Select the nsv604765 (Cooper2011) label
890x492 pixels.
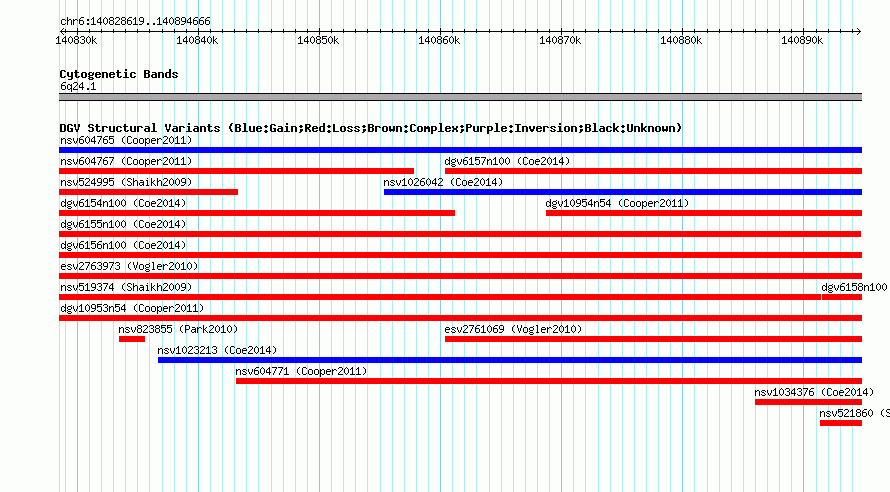coord(126,140)
